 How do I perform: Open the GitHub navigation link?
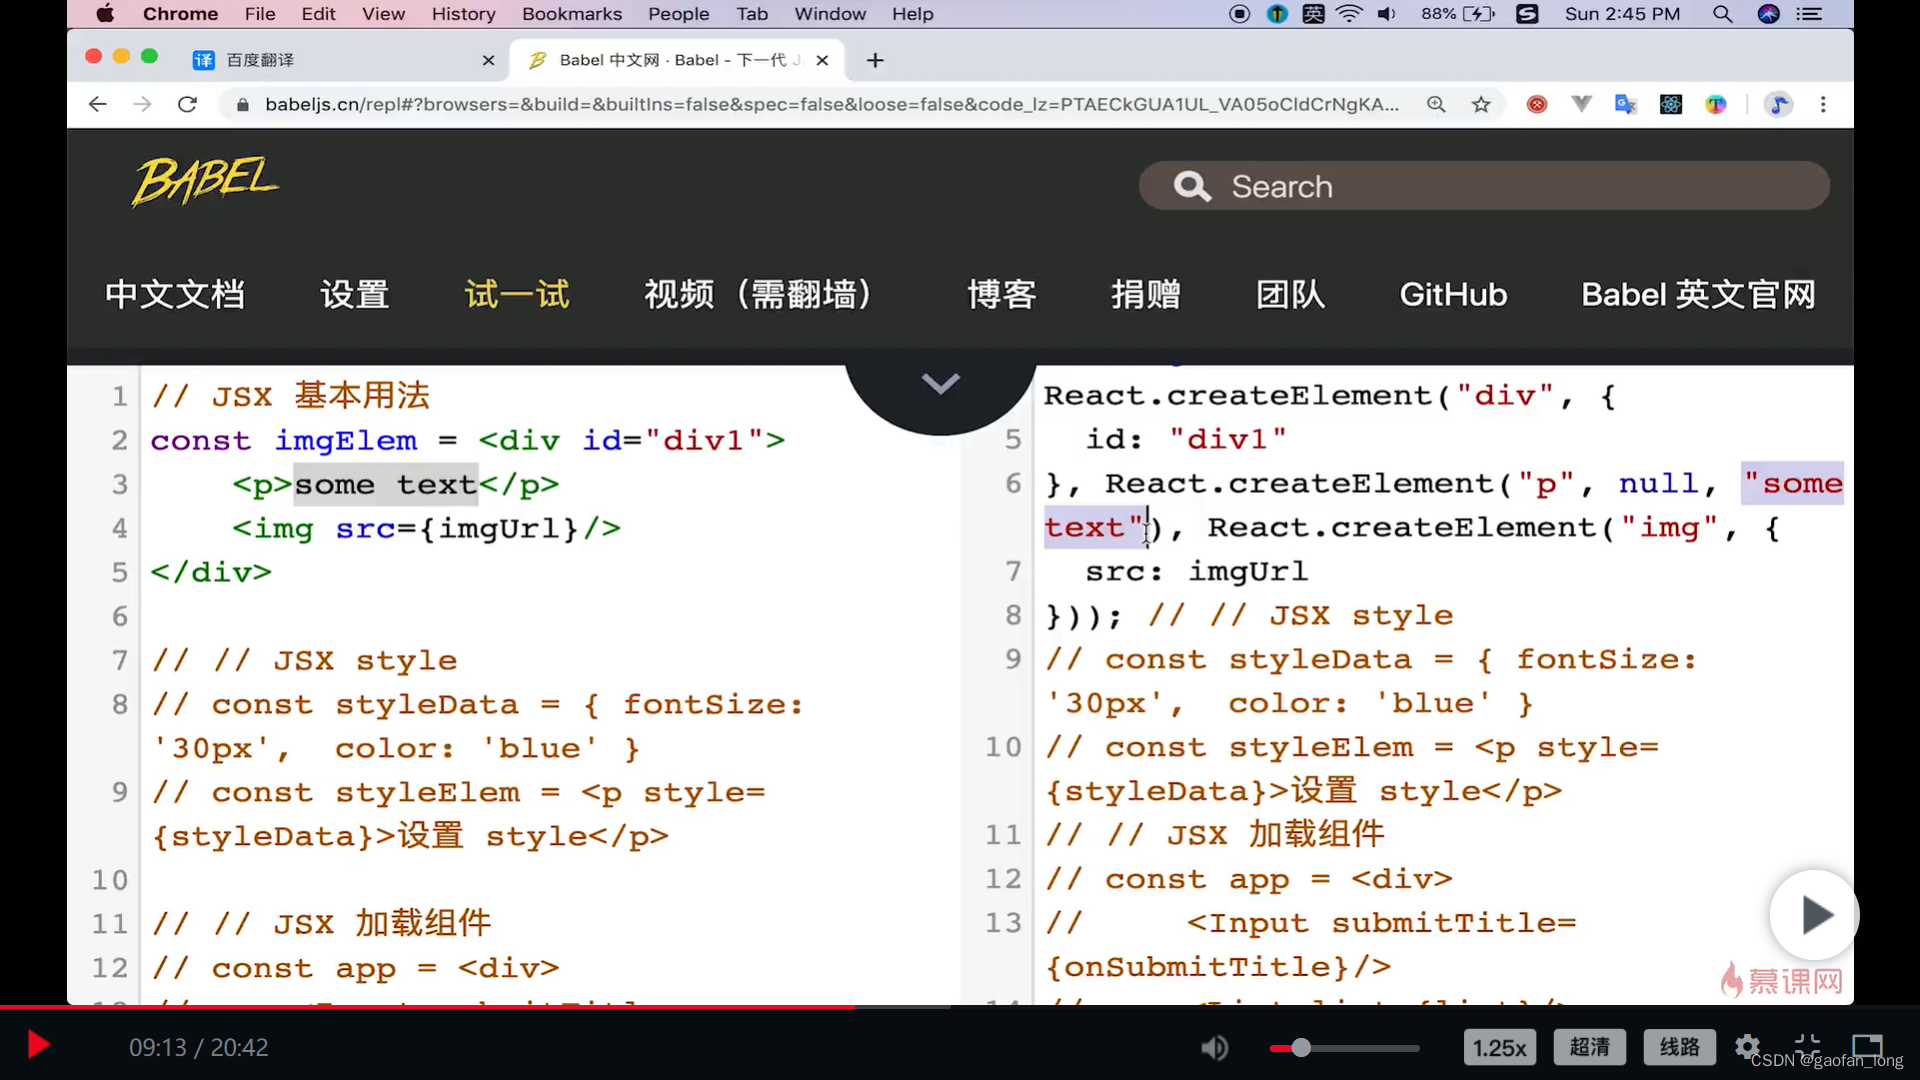tap(1453, 294)
